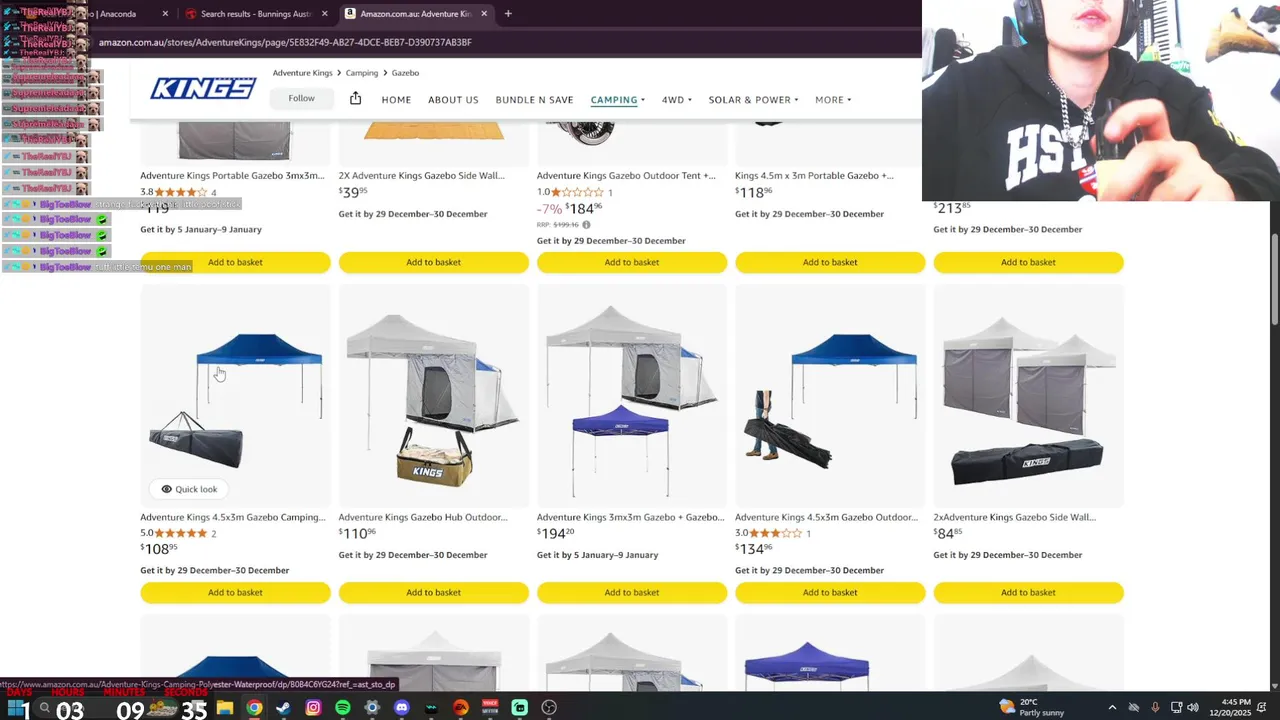
Task: Close the Bunnings search results tab
Action: point(324,14)
